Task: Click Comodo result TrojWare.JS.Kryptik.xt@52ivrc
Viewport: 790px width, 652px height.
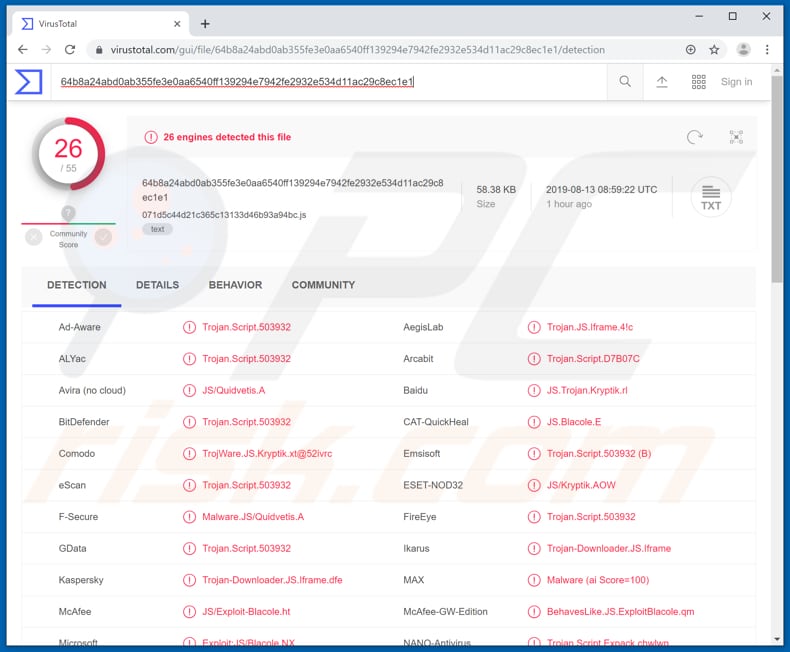Action: (x=267, y=453)
